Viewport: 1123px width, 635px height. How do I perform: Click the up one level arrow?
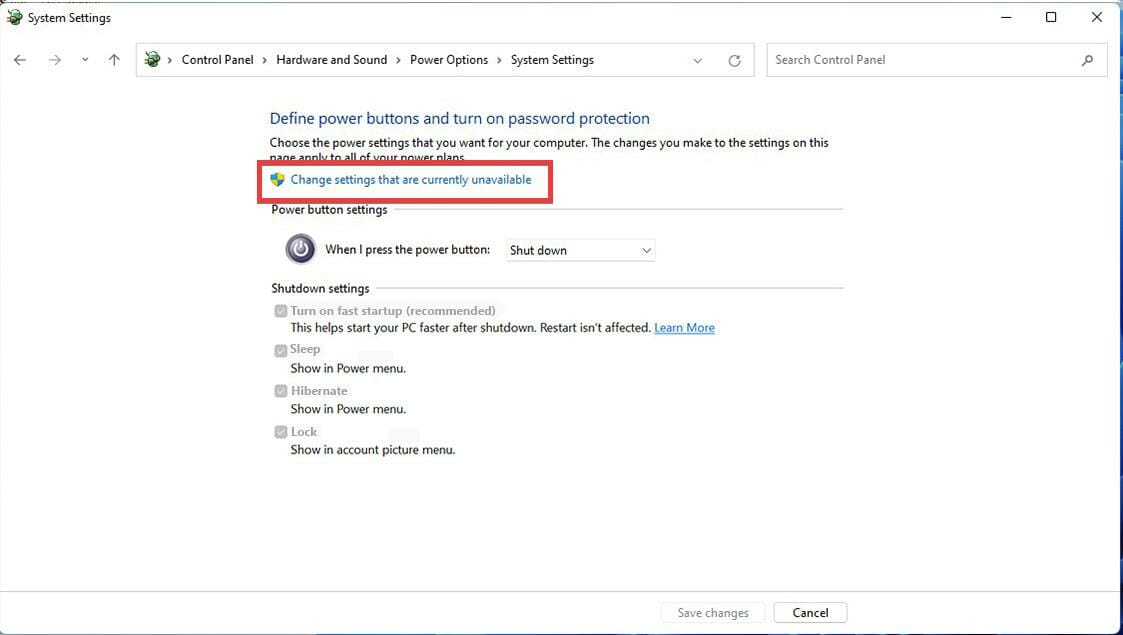114,60
